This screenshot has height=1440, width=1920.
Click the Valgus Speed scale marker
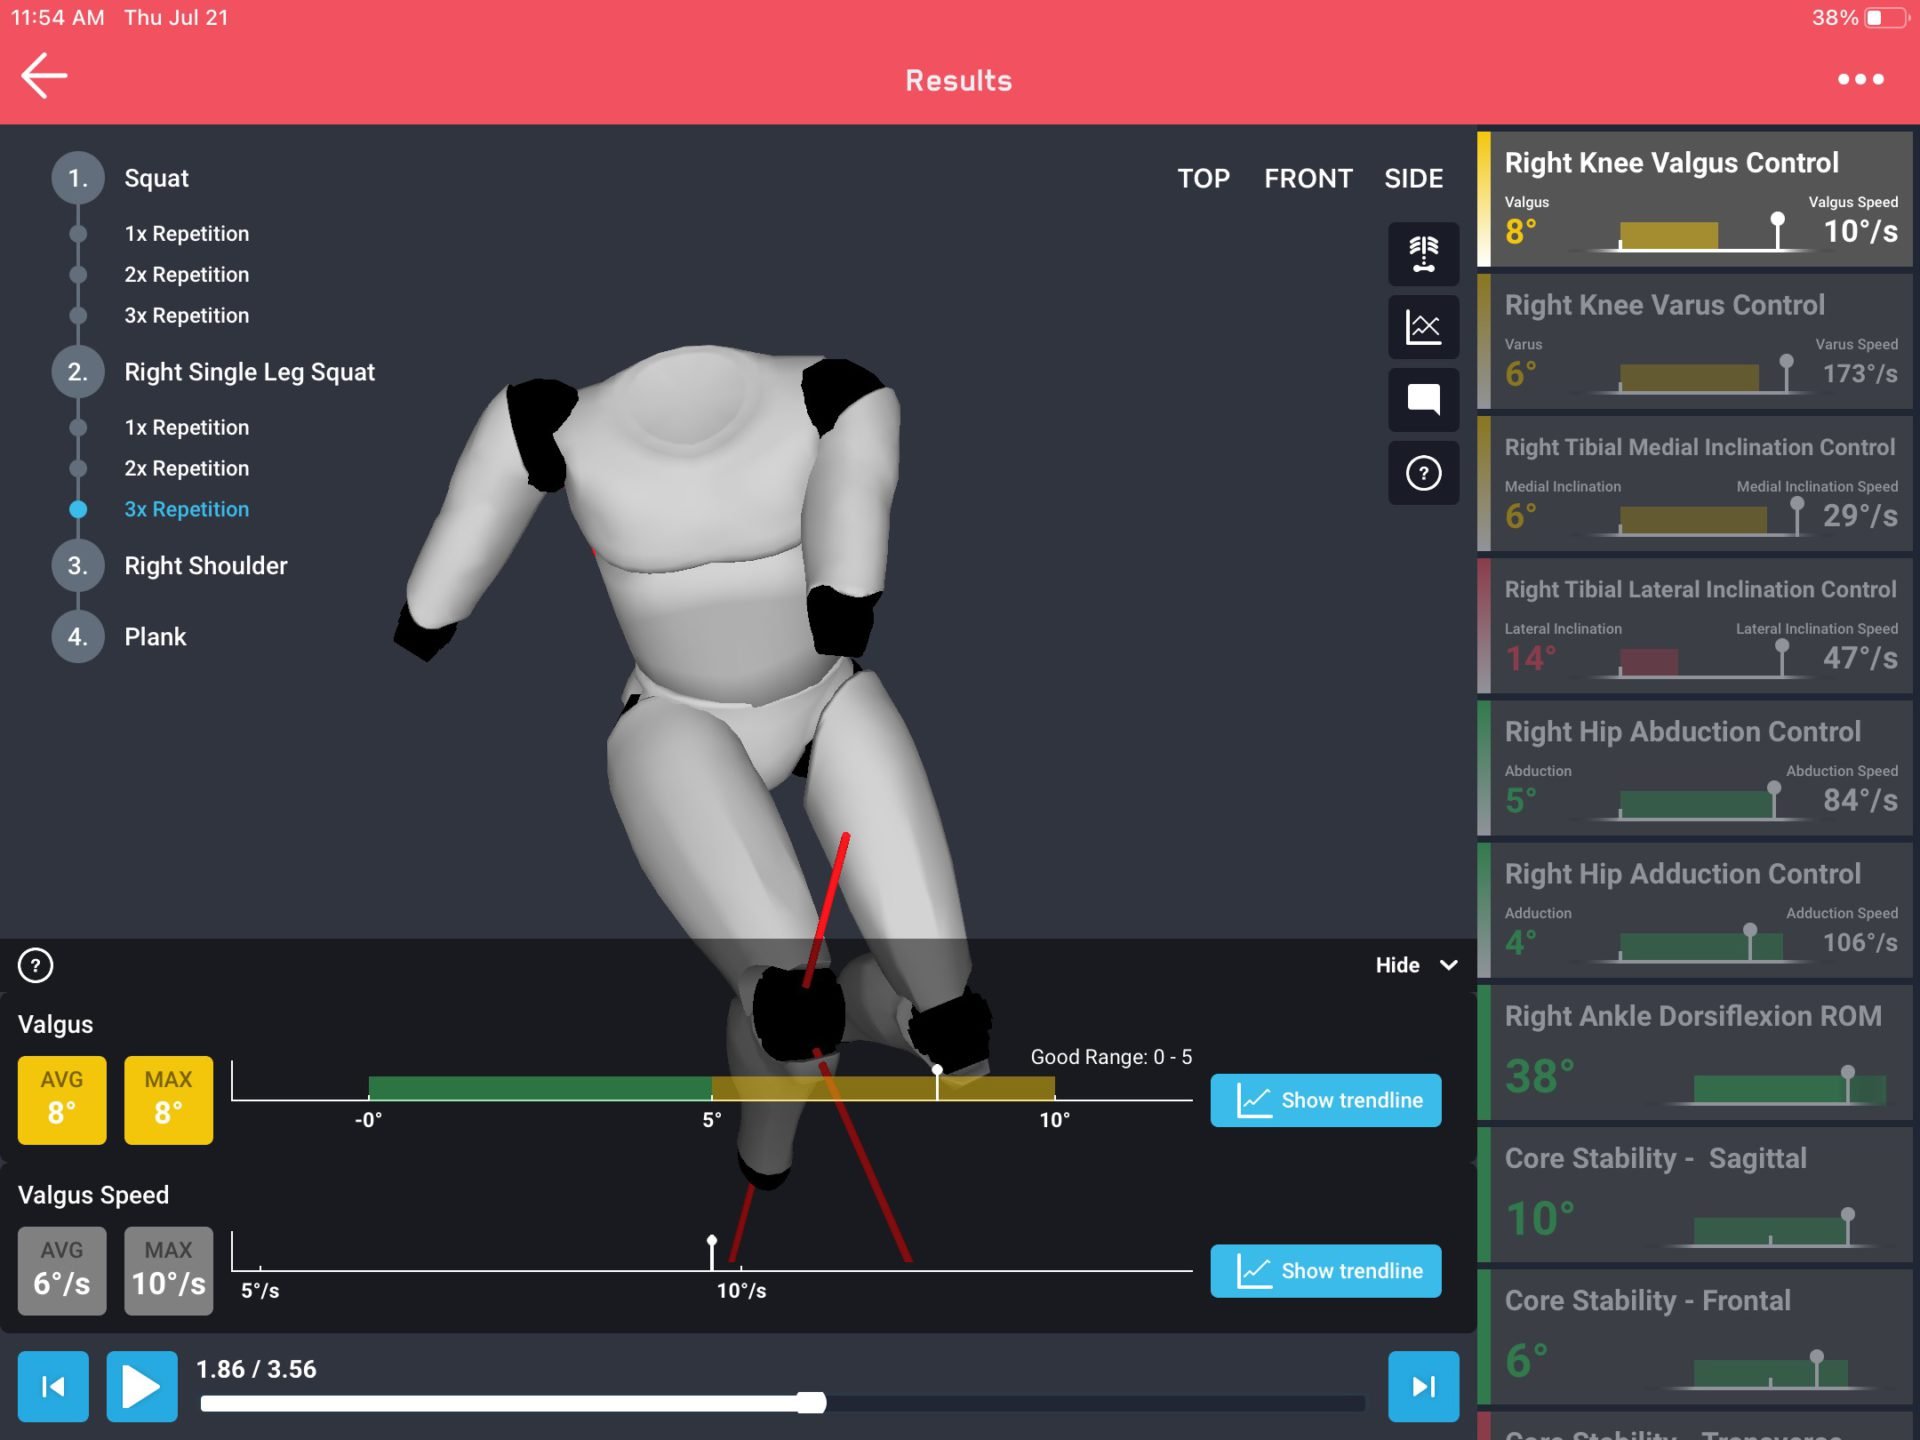712,1254
